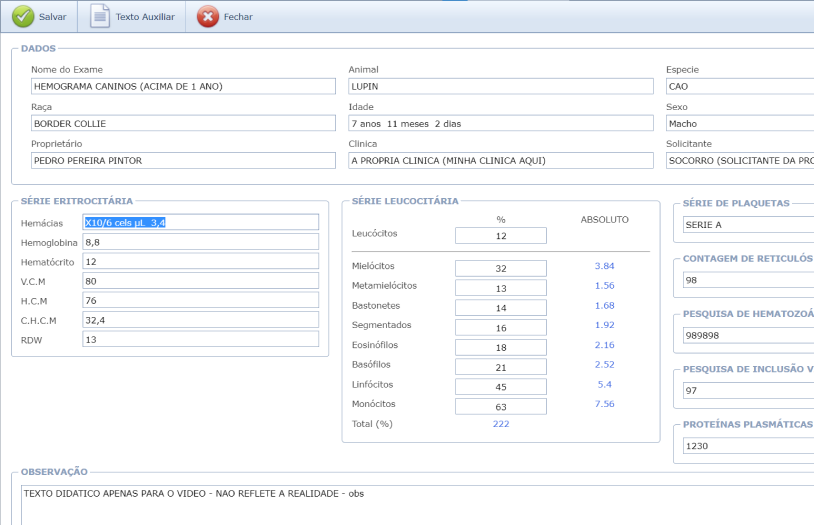Focus the Monócitos percentage box
The width and height of the screenshot is (814, 525).
pos(501,407)
